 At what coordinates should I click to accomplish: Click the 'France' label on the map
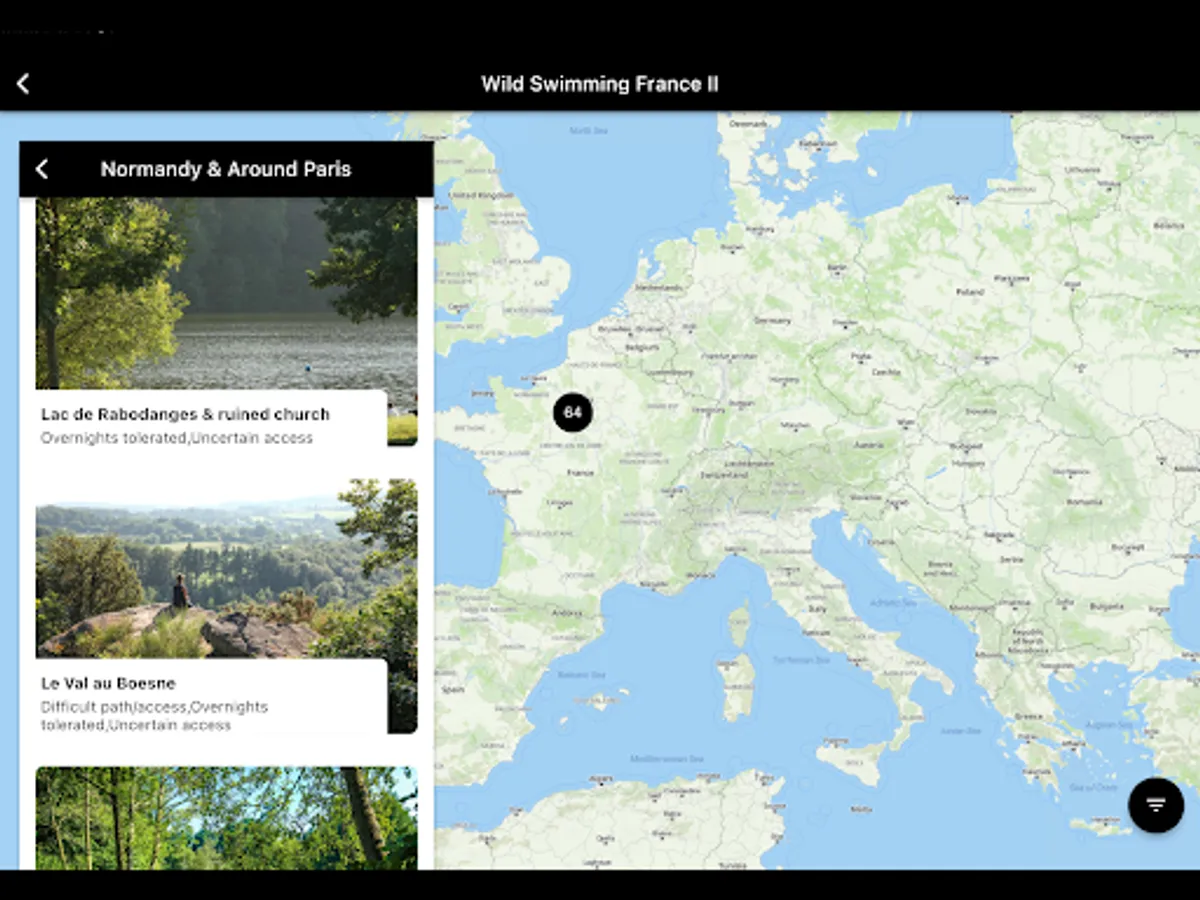(x=580, y=473)
